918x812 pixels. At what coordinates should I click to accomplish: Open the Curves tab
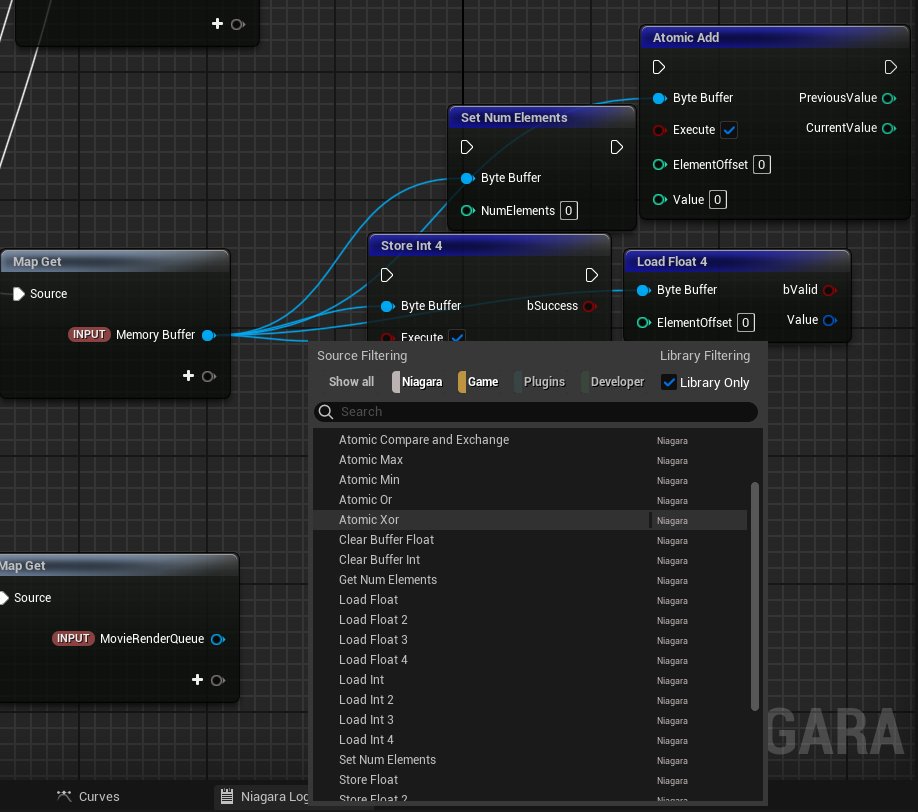[88, 797]
